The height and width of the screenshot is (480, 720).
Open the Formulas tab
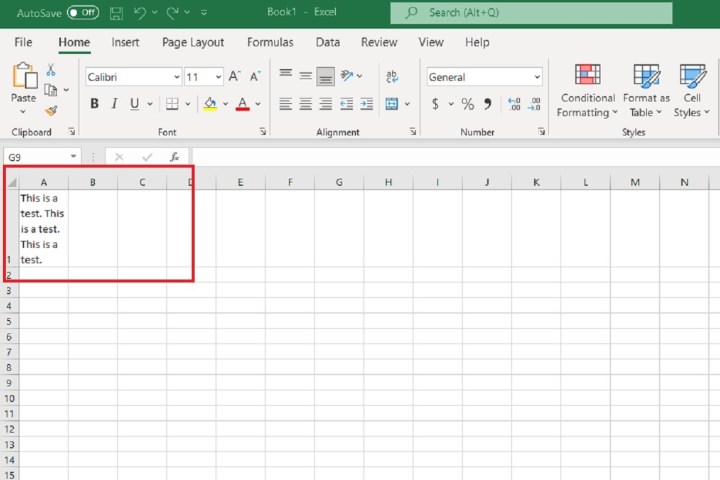270,43
